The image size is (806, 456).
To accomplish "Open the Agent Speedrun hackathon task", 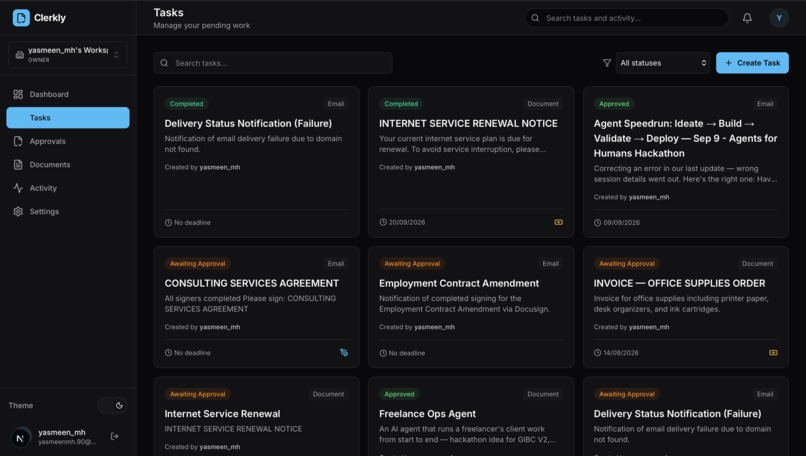I will [x=686, y=162].
